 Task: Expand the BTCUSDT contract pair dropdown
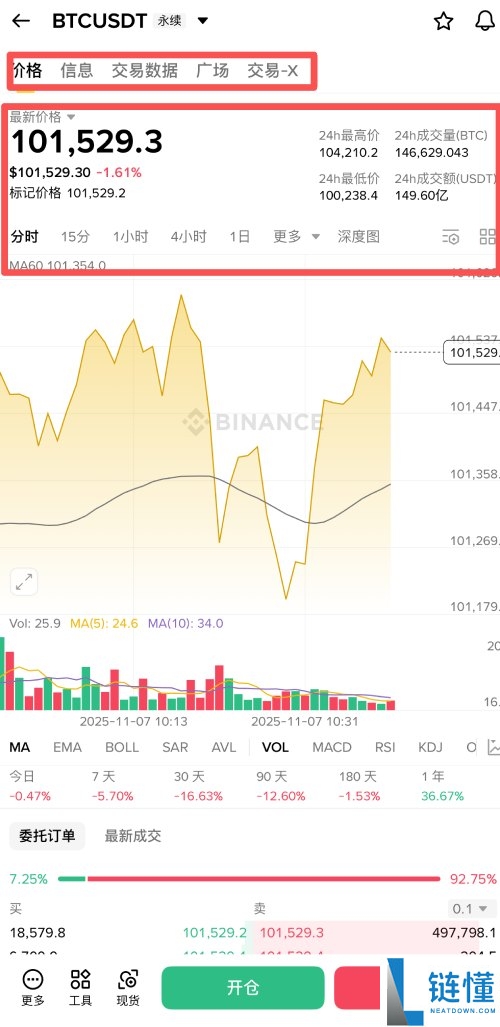click(203, 21)
